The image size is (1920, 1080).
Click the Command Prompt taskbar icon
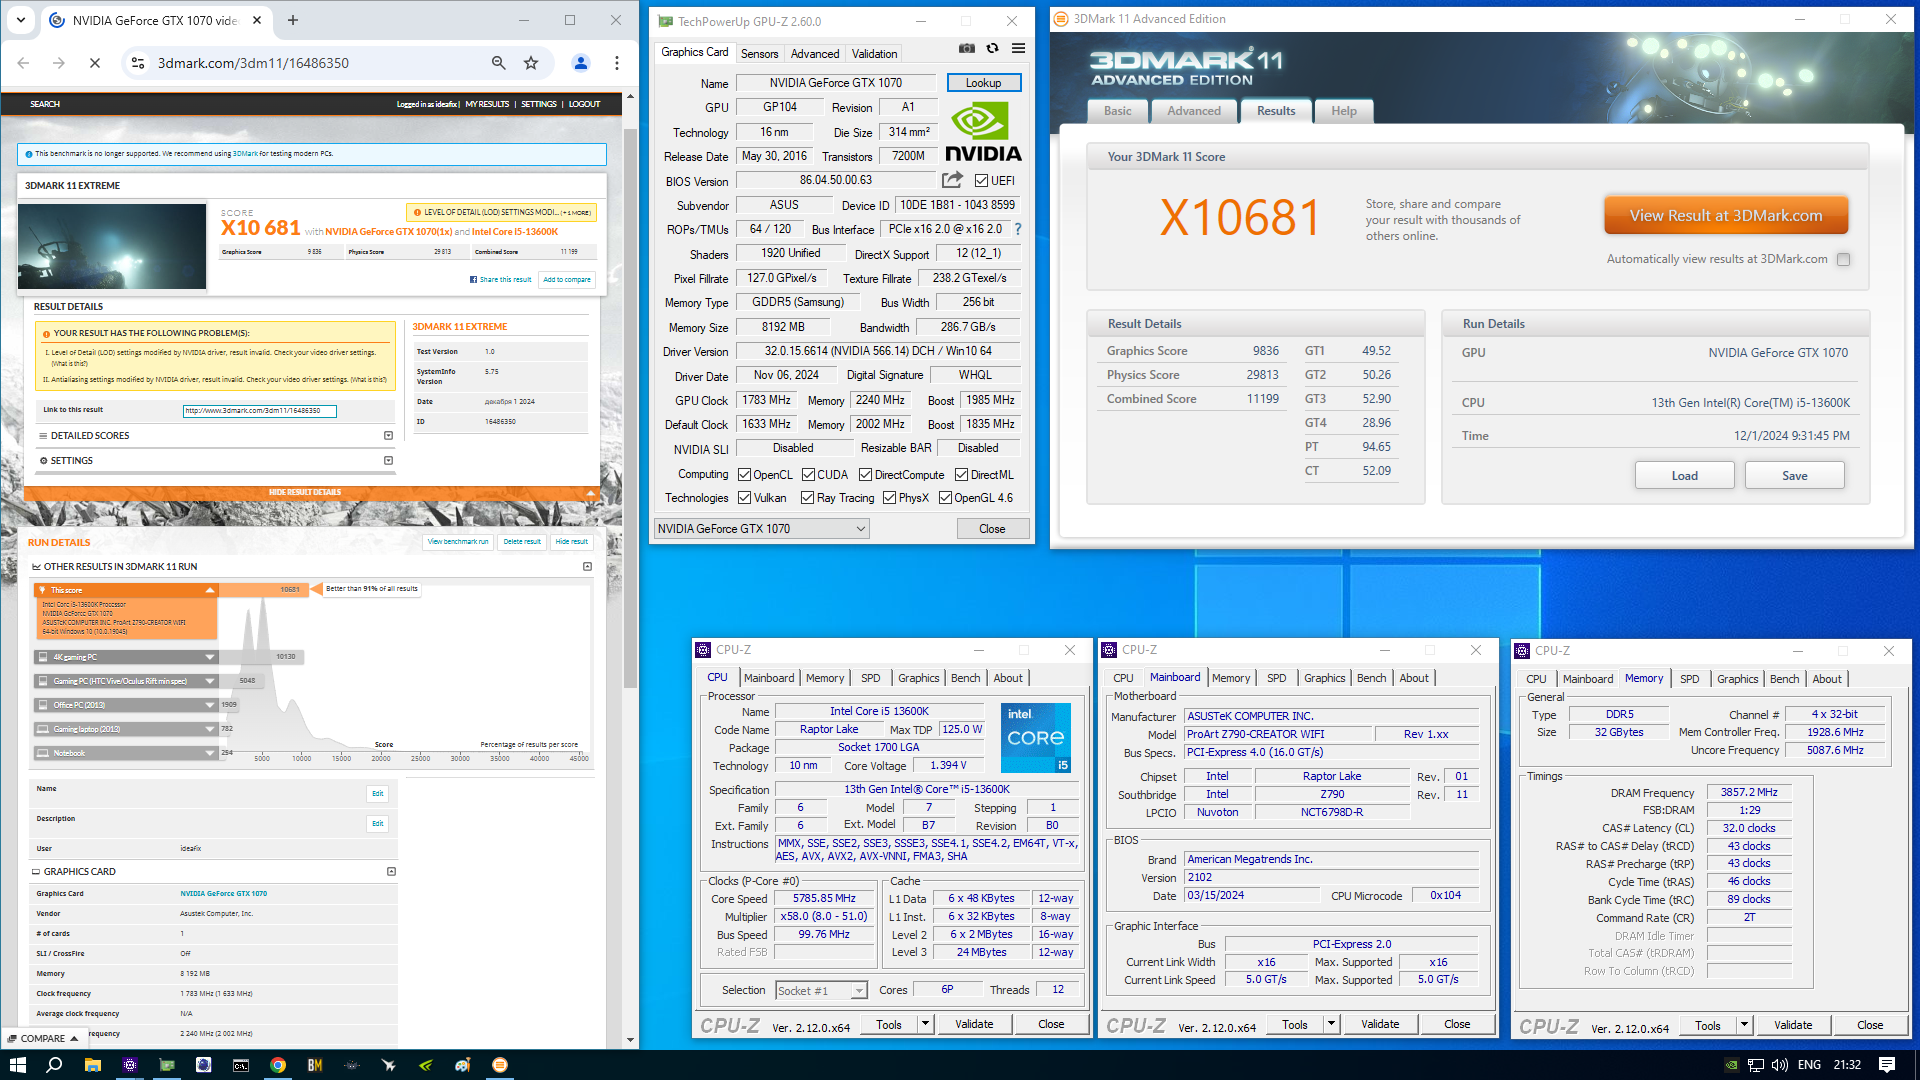tap(241, 1065)
